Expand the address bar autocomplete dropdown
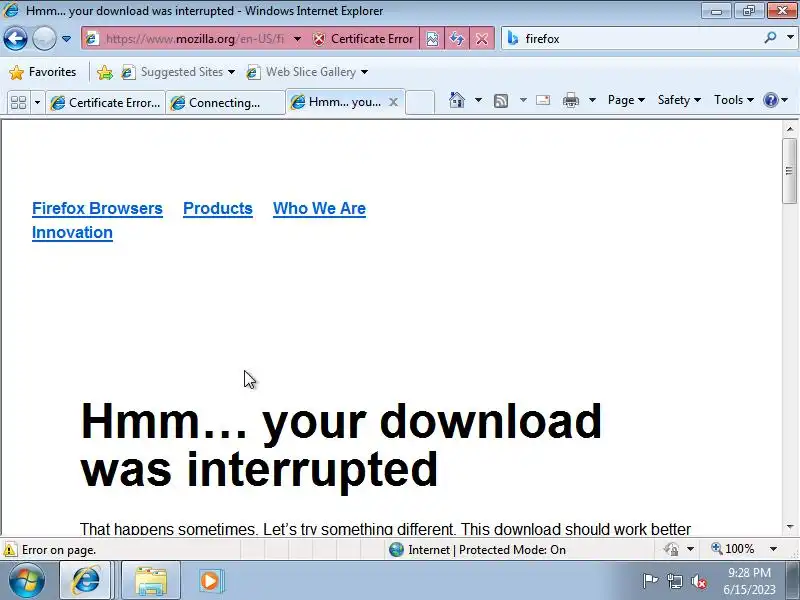Image resolution: width=800 pixels, height=600 pixels. pos(297,39)
